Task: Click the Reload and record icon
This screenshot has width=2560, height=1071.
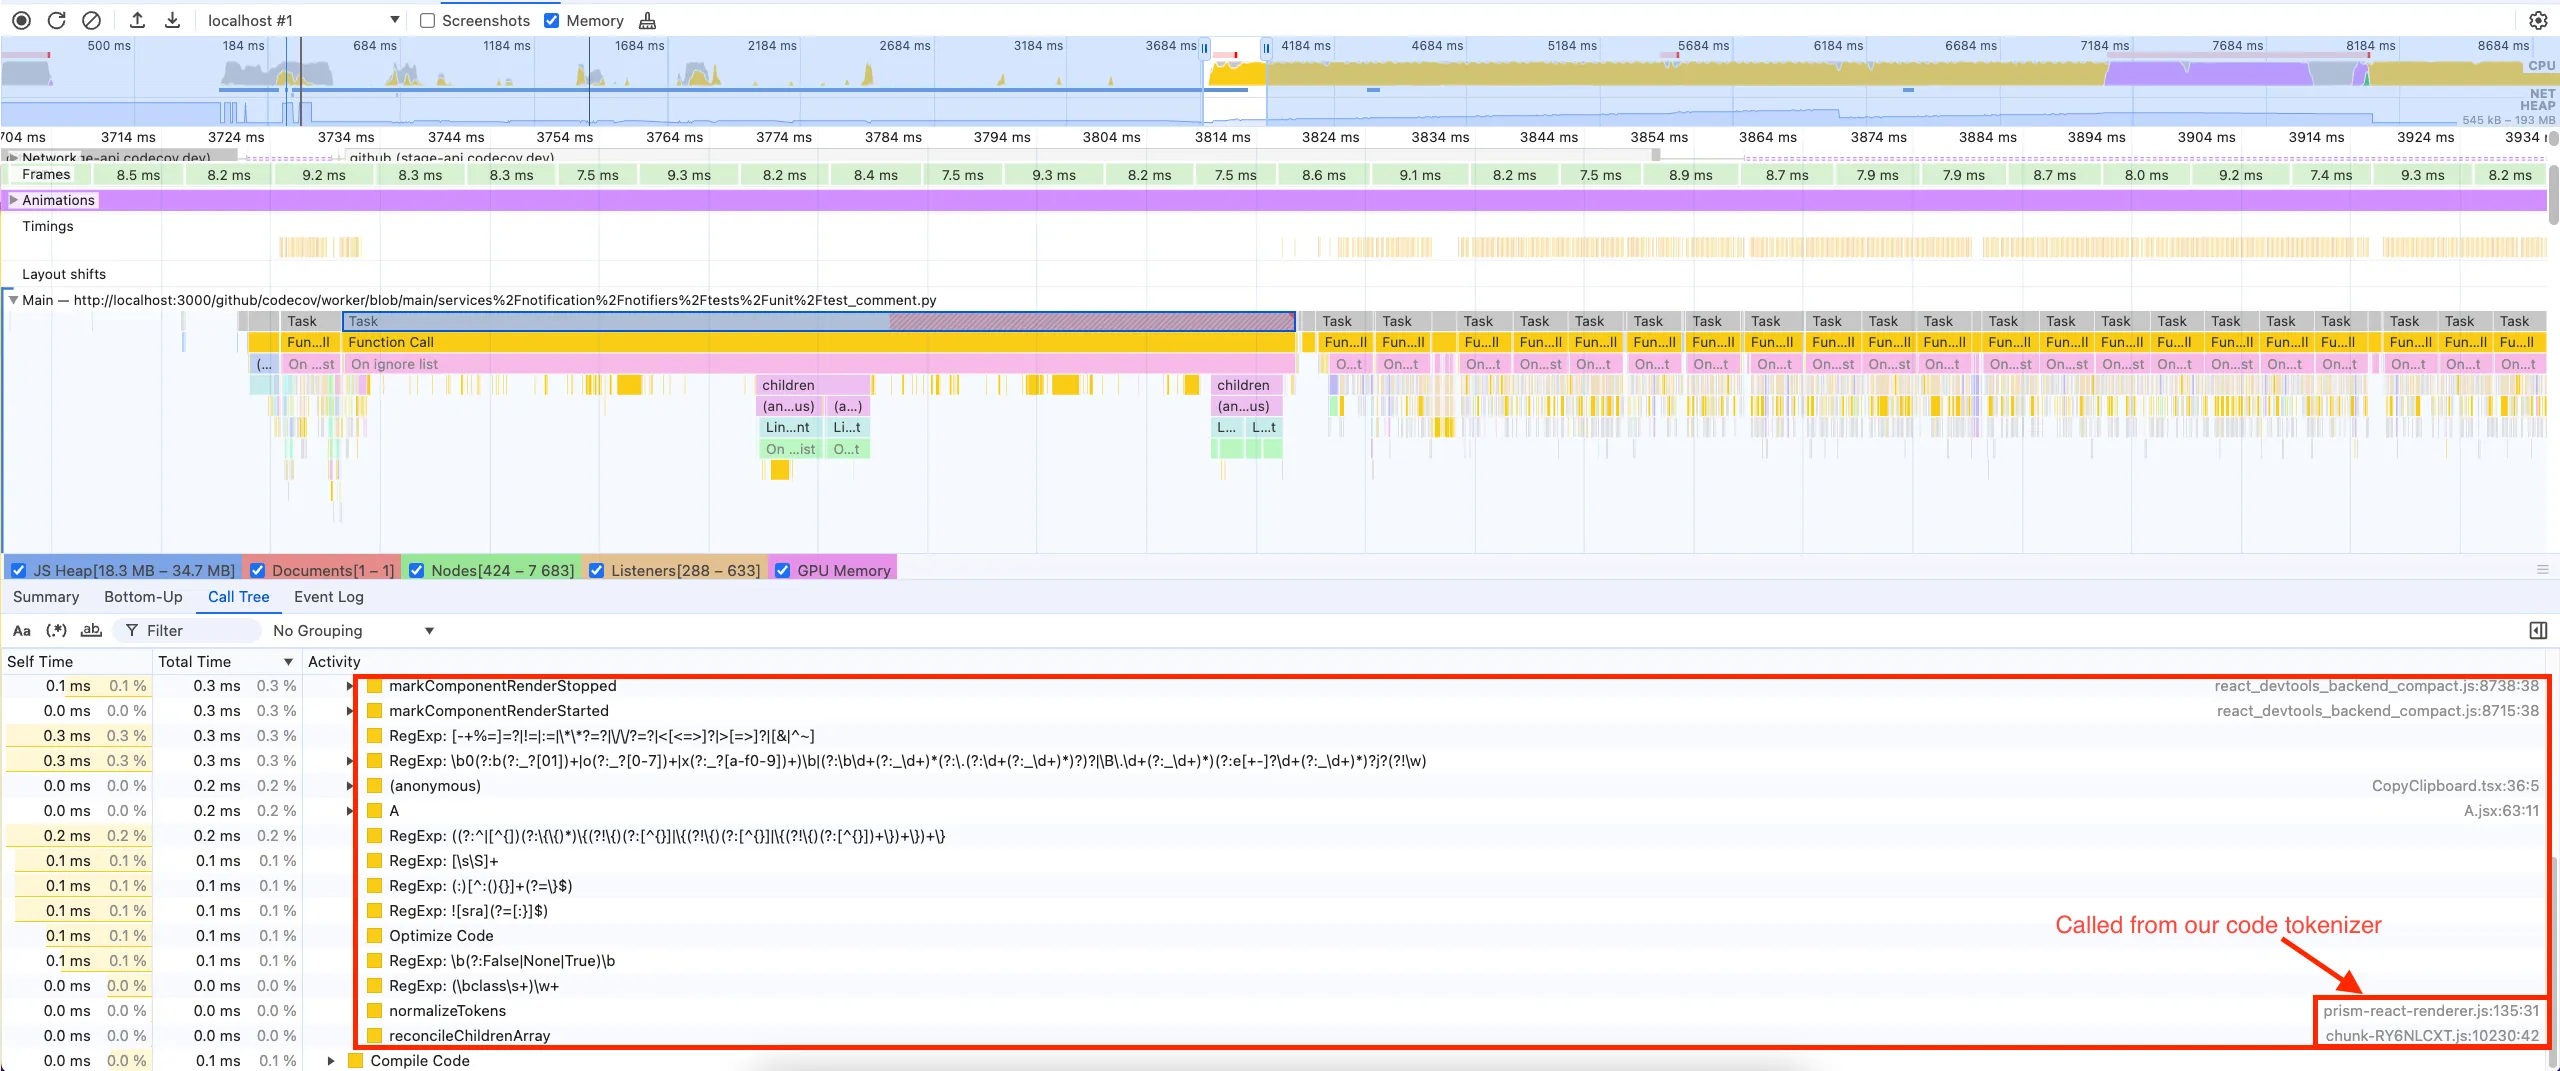Action: point(57,20)
